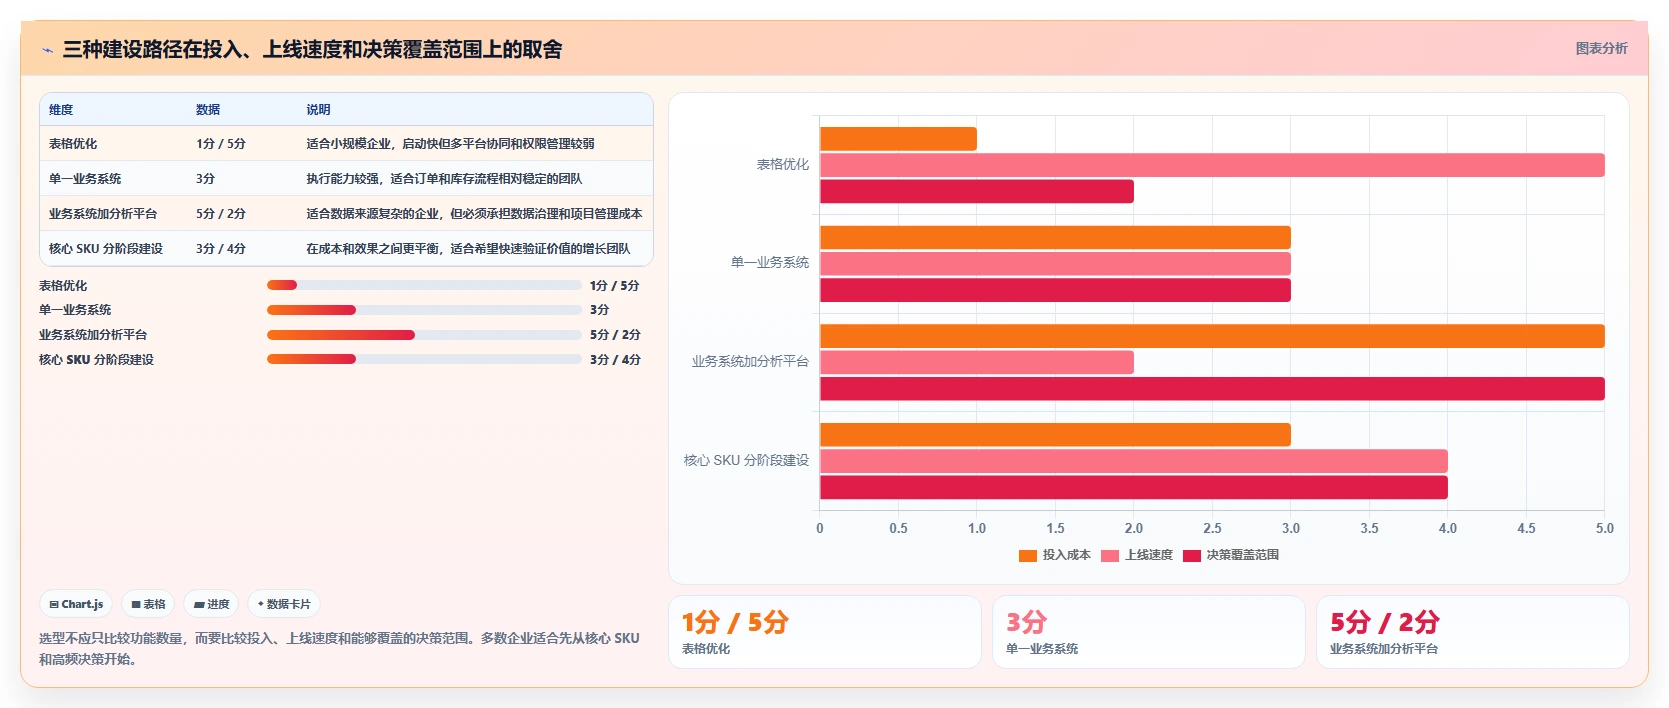This screenshot has width=1669, height=708.
Task: Click the pink 上线速度 bar for 业务系统加分析平台
Action: 977,362
